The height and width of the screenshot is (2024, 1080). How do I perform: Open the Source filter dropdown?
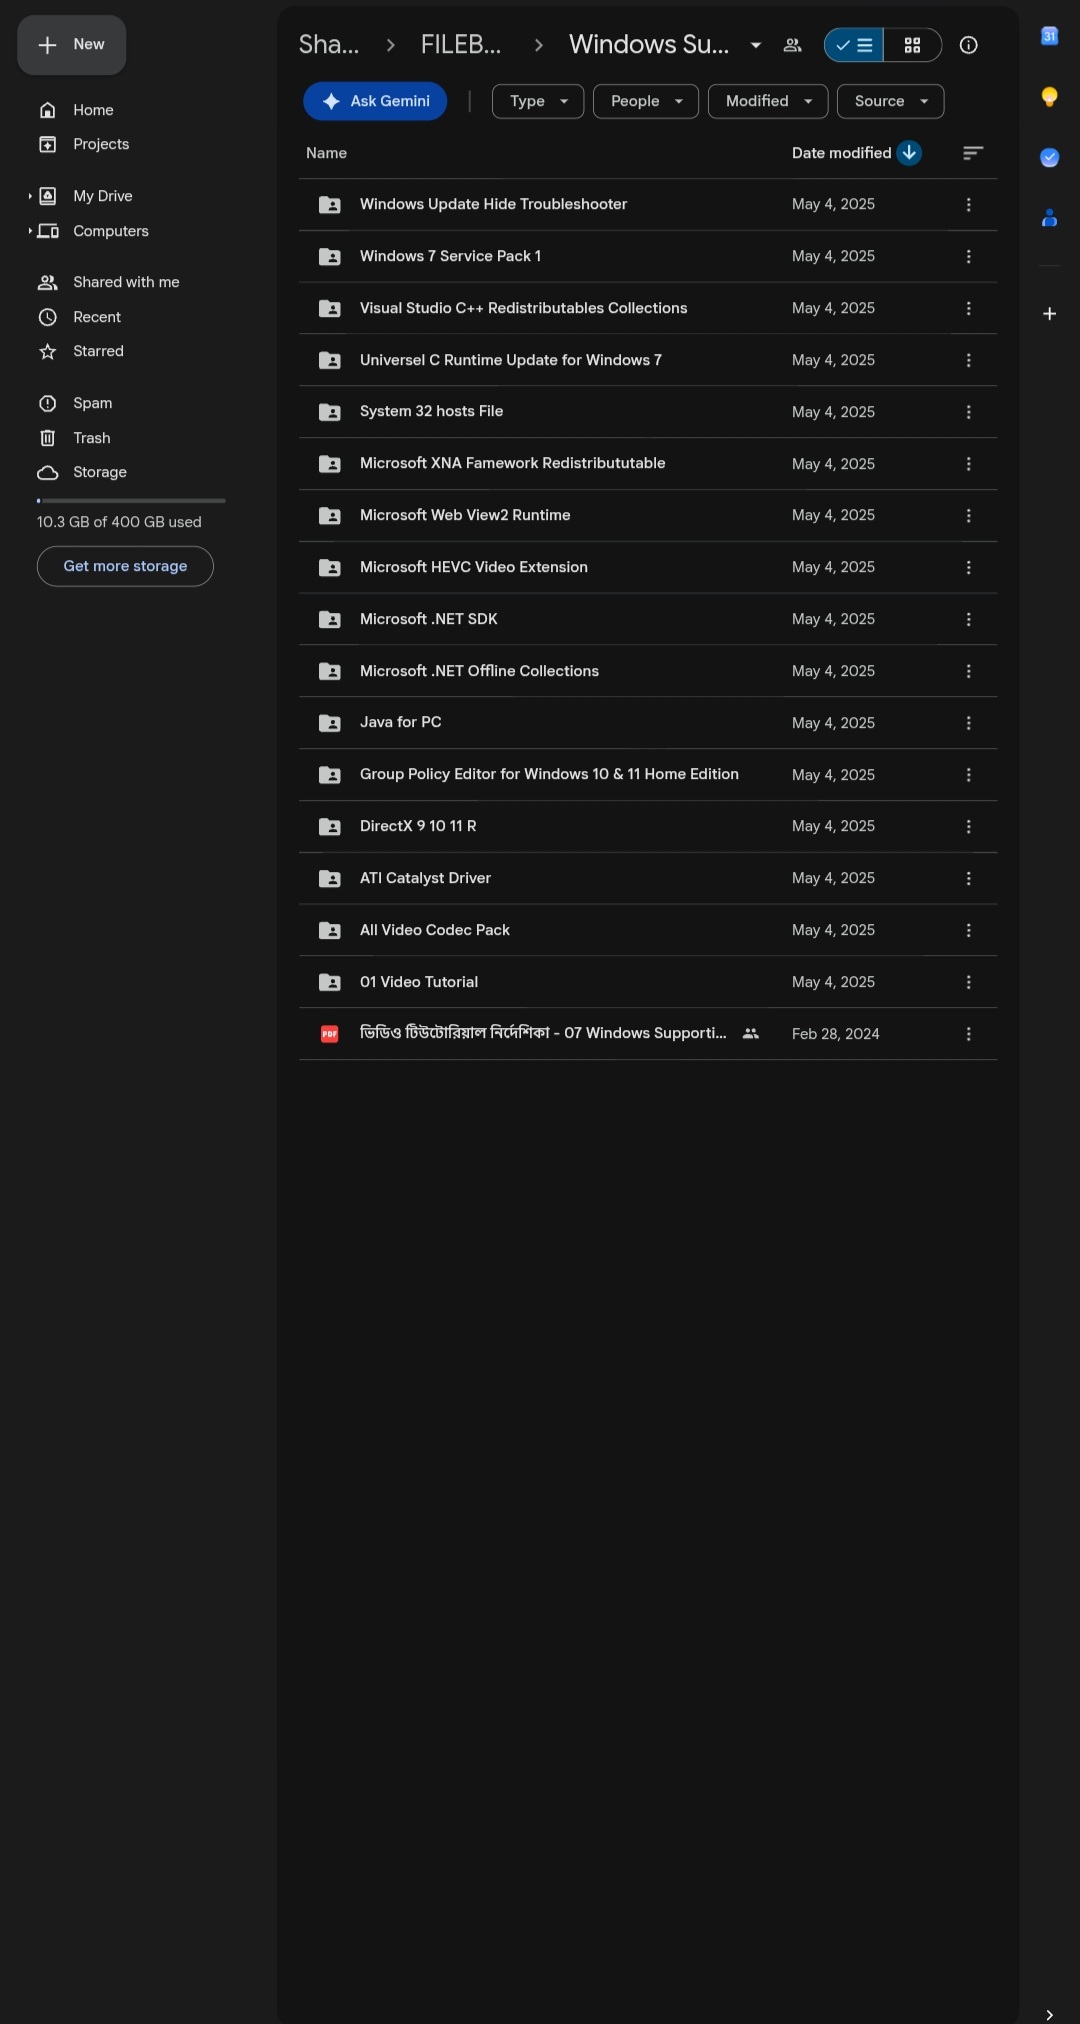pyautogui.click(x=890, y=101)
